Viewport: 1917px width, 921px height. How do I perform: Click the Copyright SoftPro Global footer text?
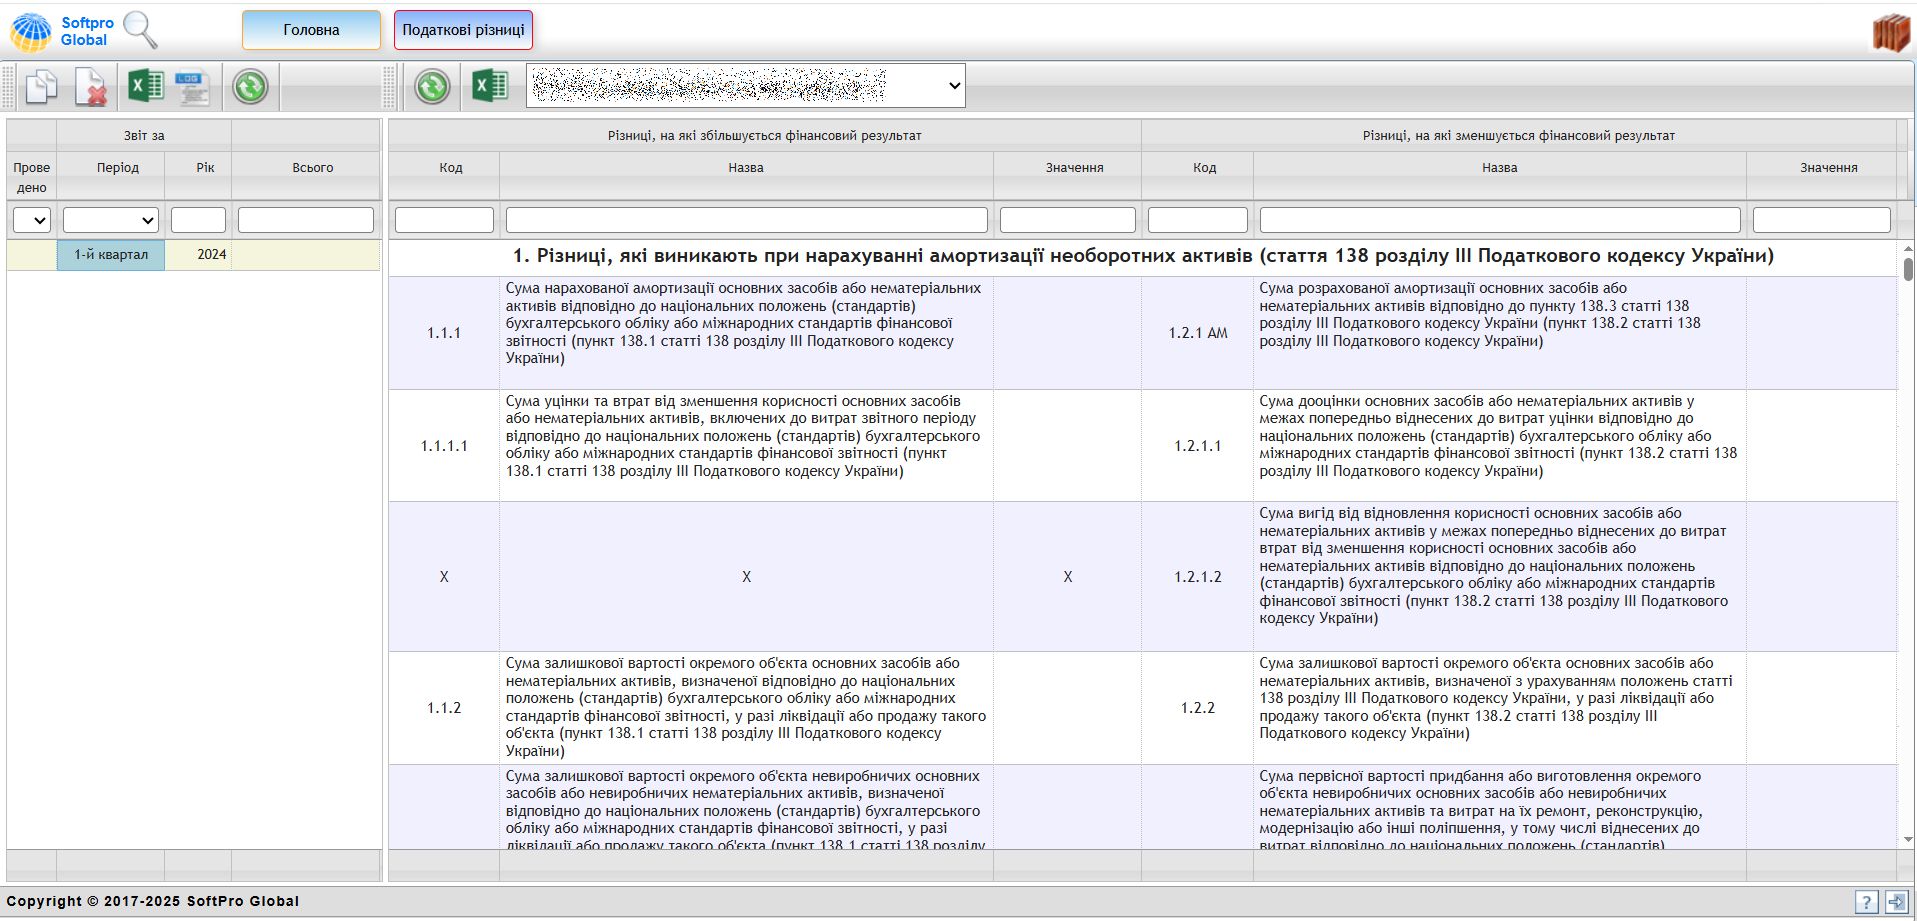point(153,901)
